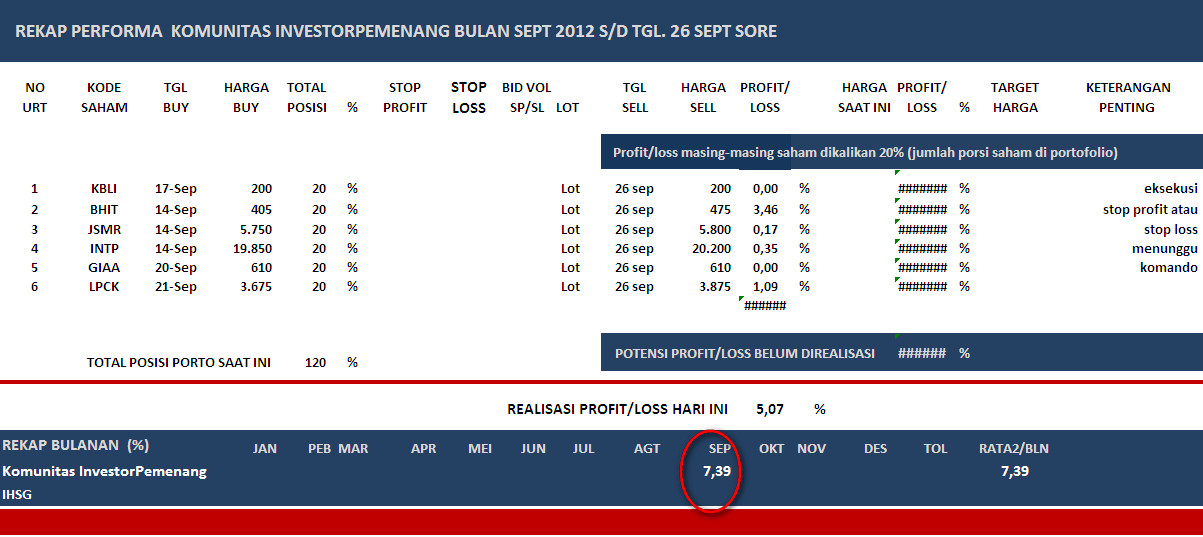
Task: Select buy price 405 cell
Action: click(x=260, y=210)
